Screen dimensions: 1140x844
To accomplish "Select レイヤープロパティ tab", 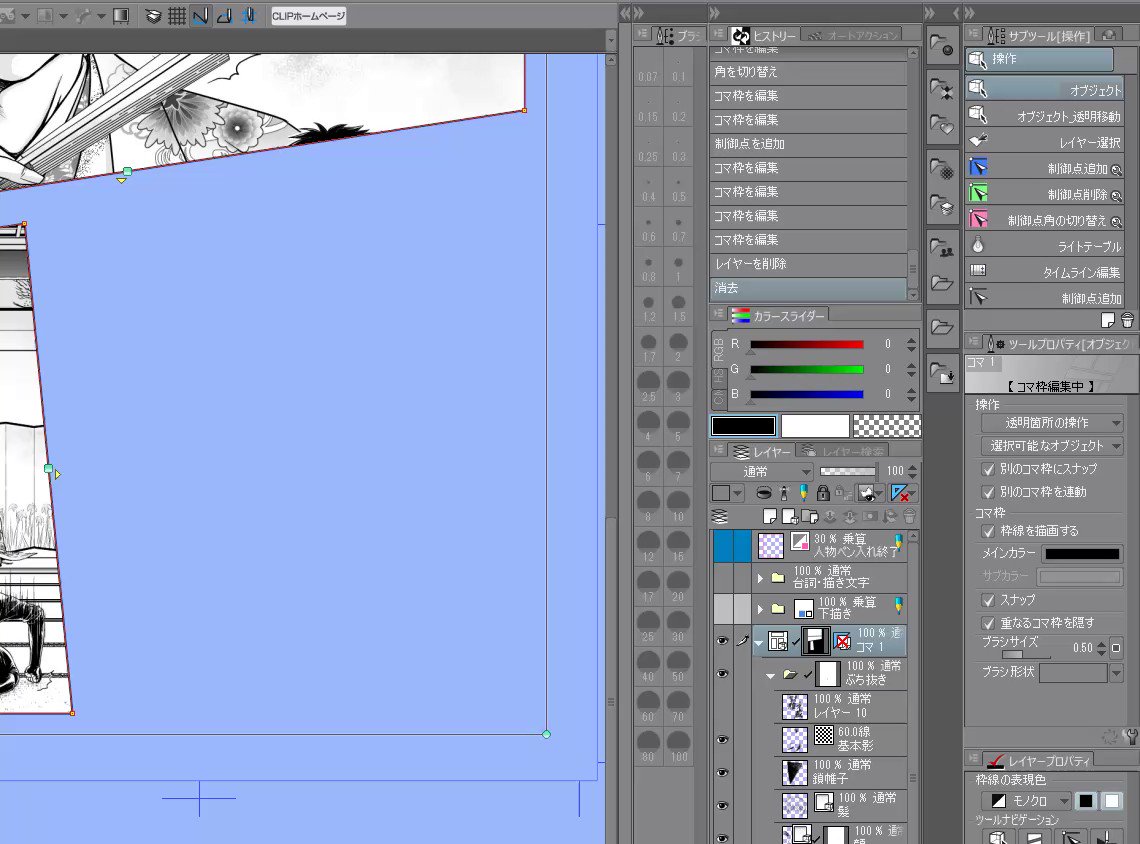I will pyautogui.click(x=1039, y=760).
